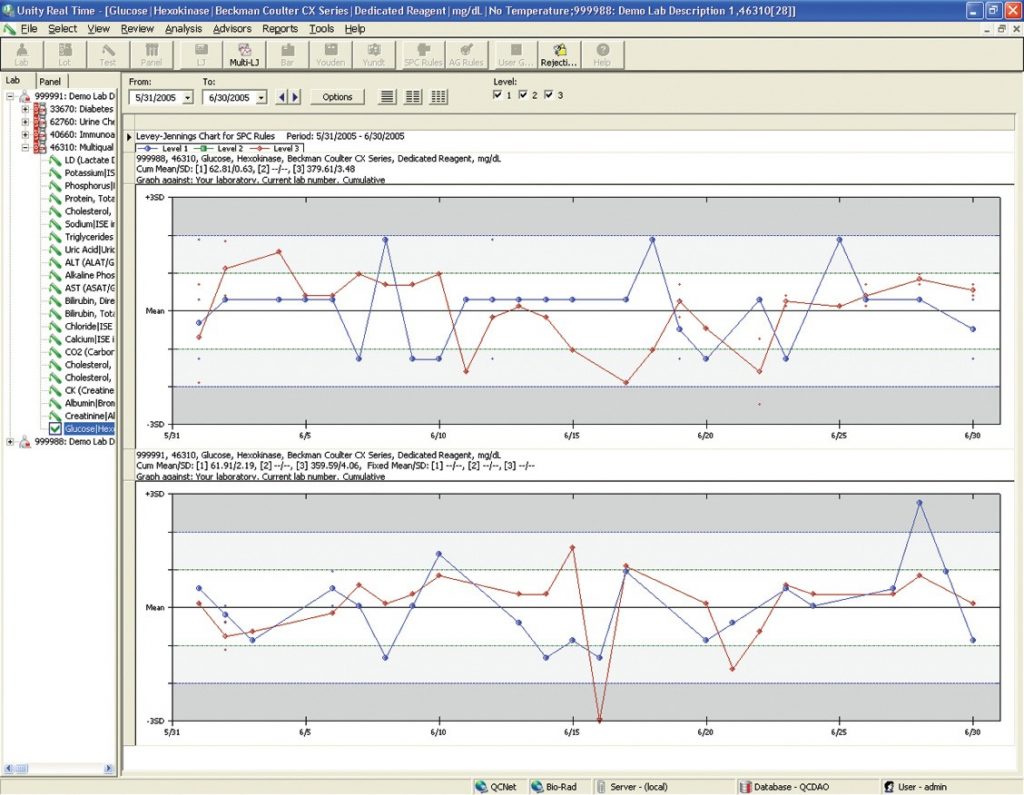Screen dimensions: 1024x795
Task: Click the Lot toolbar icon
Action: (x=65, y=54)
